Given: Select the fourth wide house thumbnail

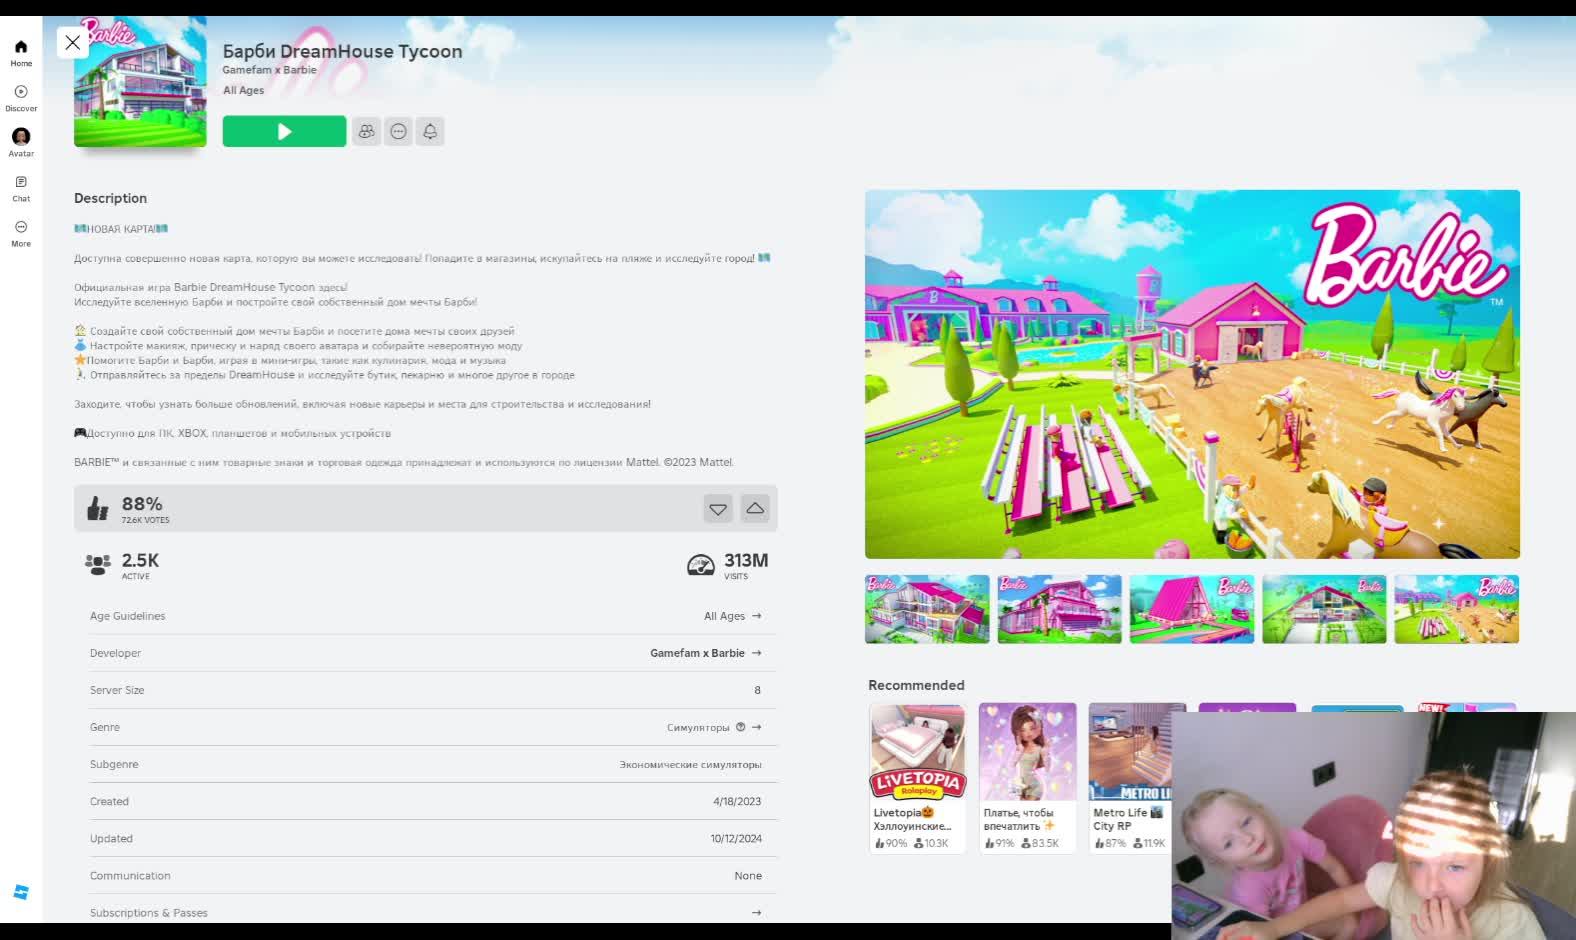Looking at the screenshot, I should coord(1324,609).
